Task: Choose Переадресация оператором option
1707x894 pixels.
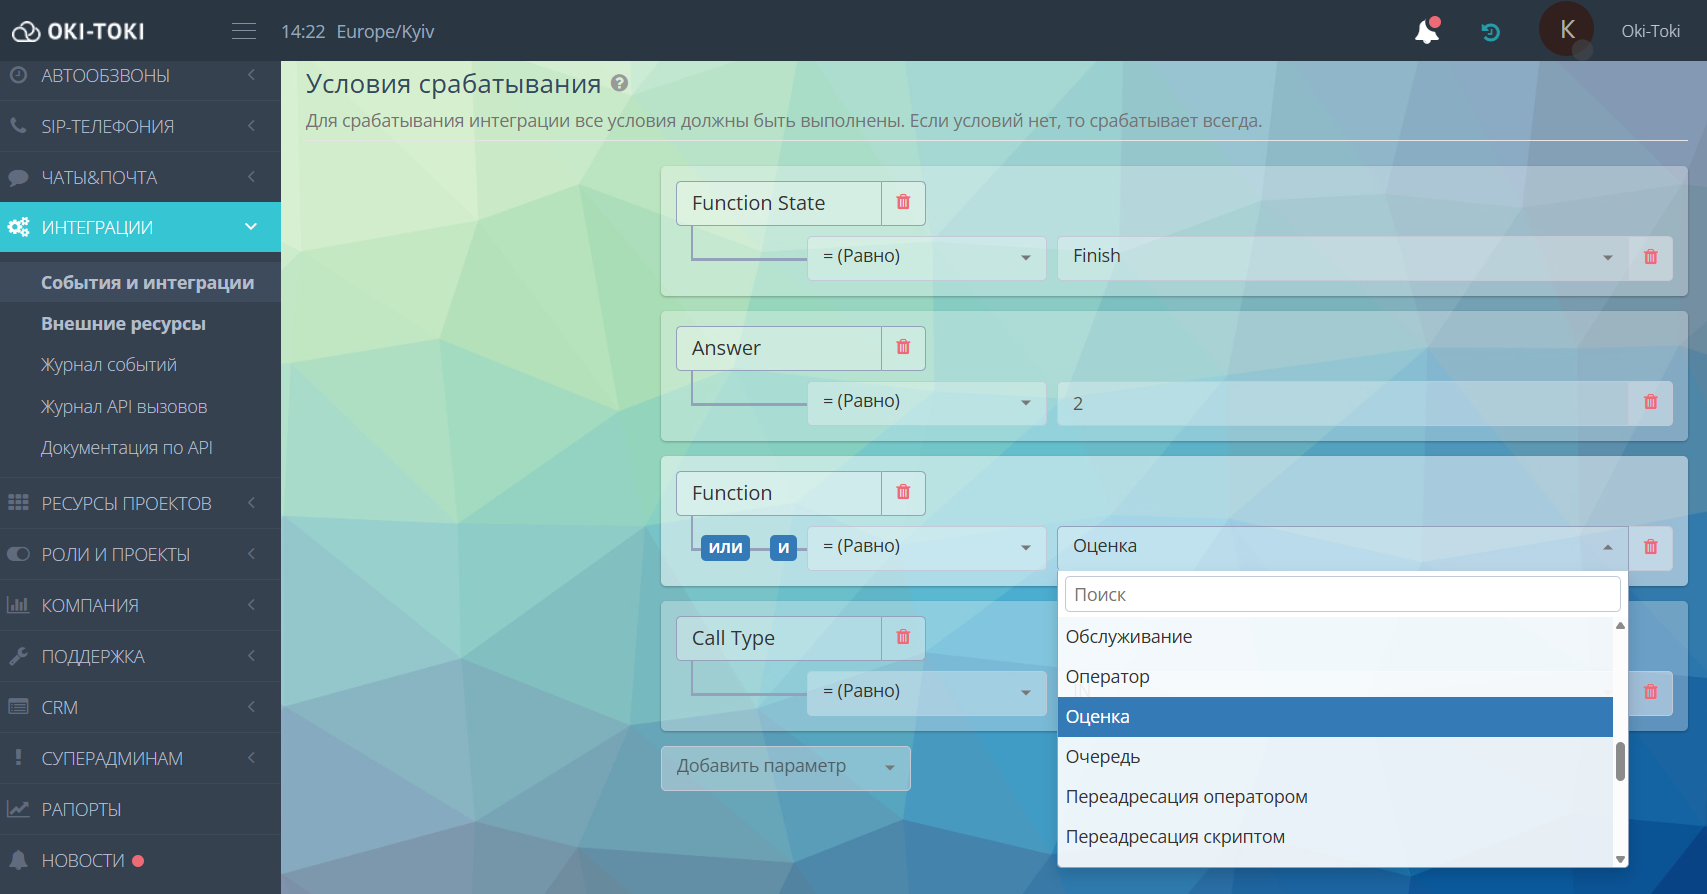Action: click(x=1186, y=797)
